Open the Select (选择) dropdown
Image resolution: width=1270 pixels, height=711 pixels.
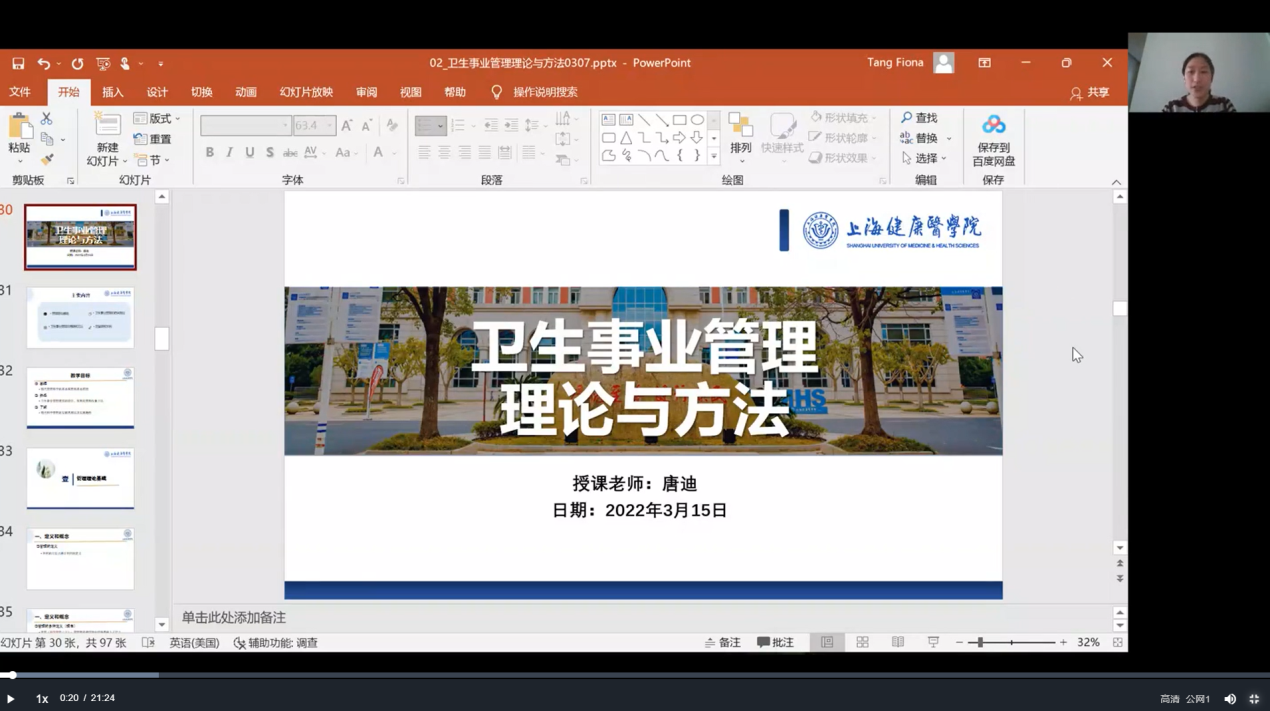(x=925, y=158)
